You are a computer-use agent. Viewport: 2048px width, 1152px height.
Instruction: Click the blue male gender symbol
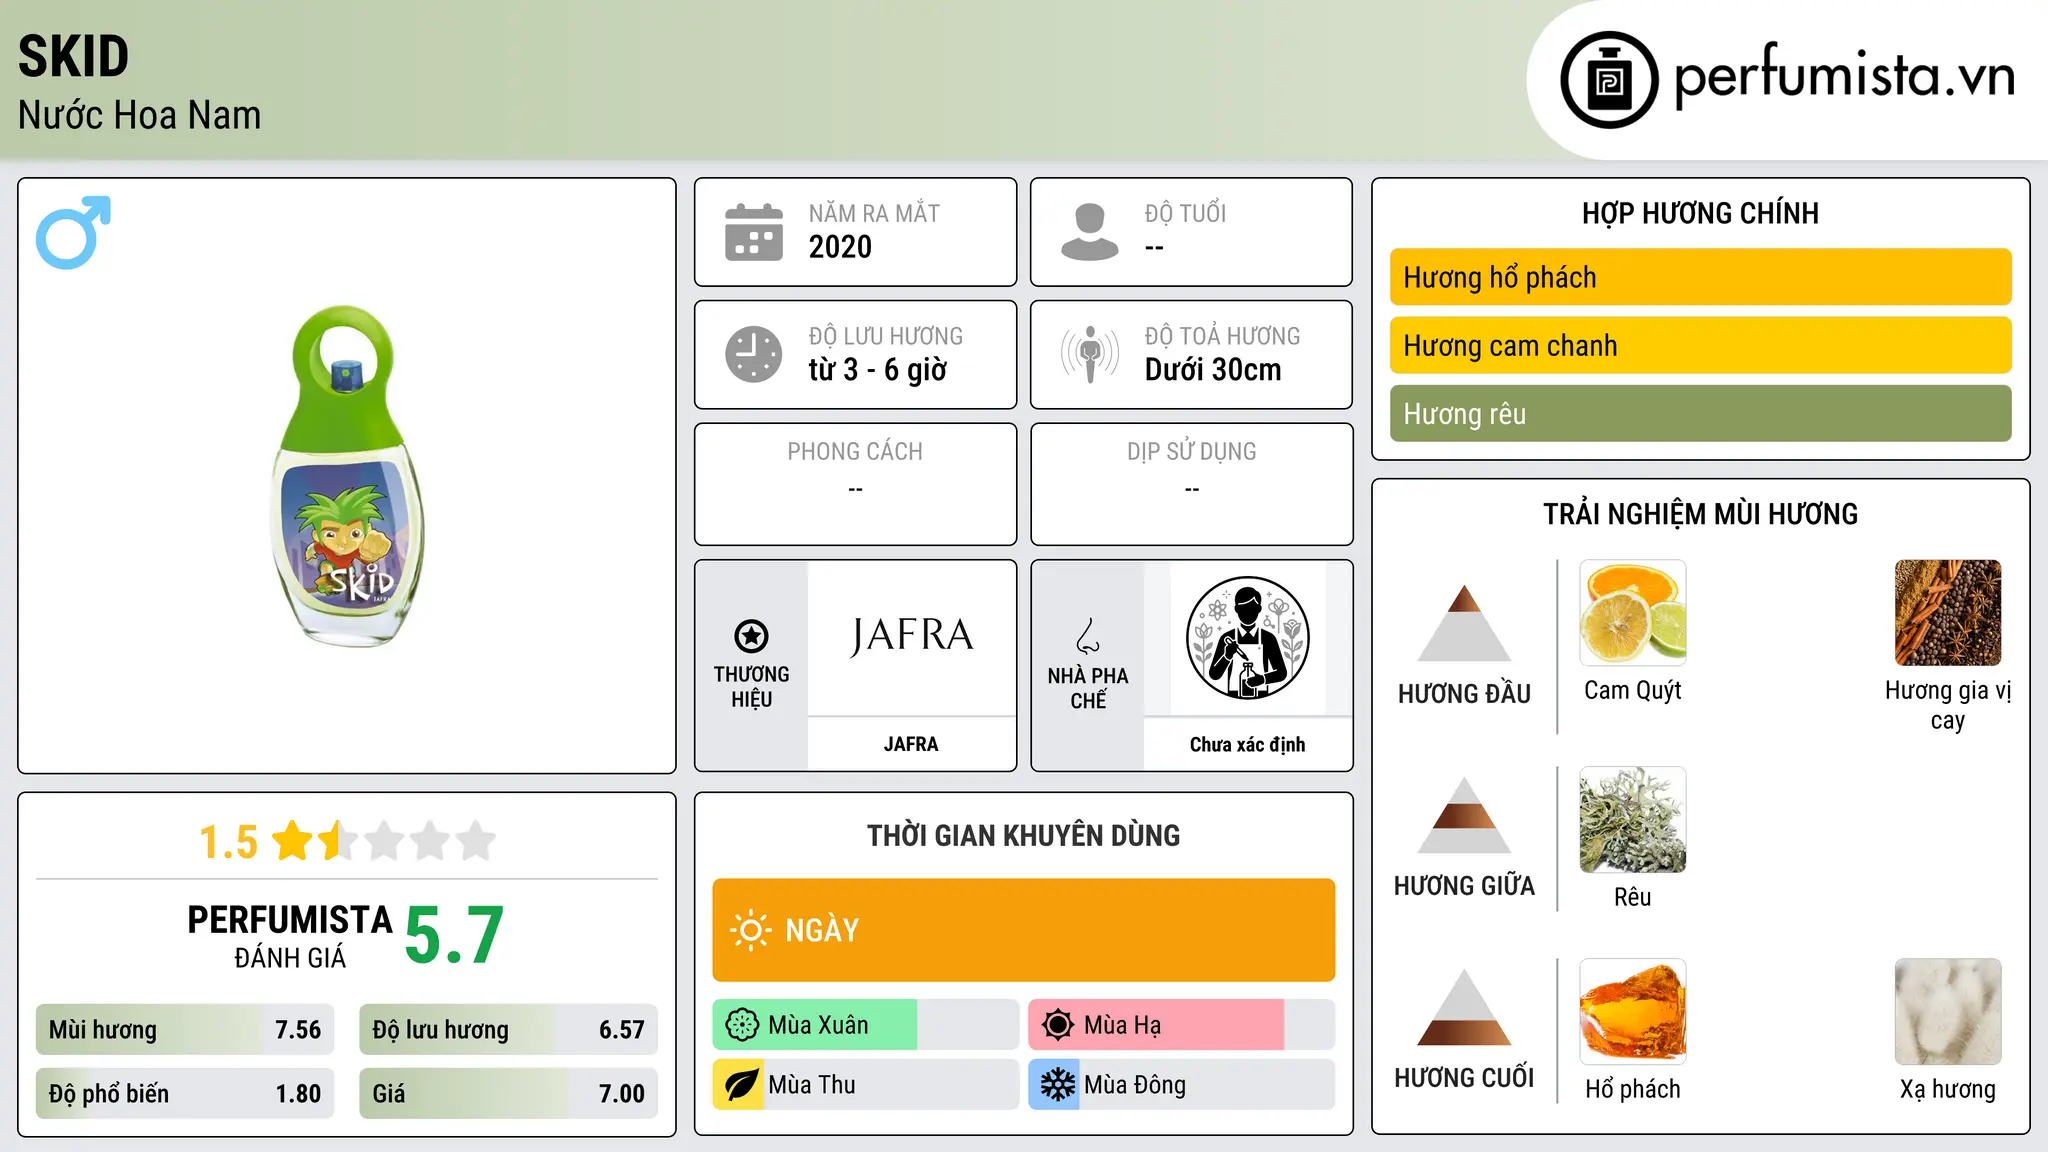(73, 232)
